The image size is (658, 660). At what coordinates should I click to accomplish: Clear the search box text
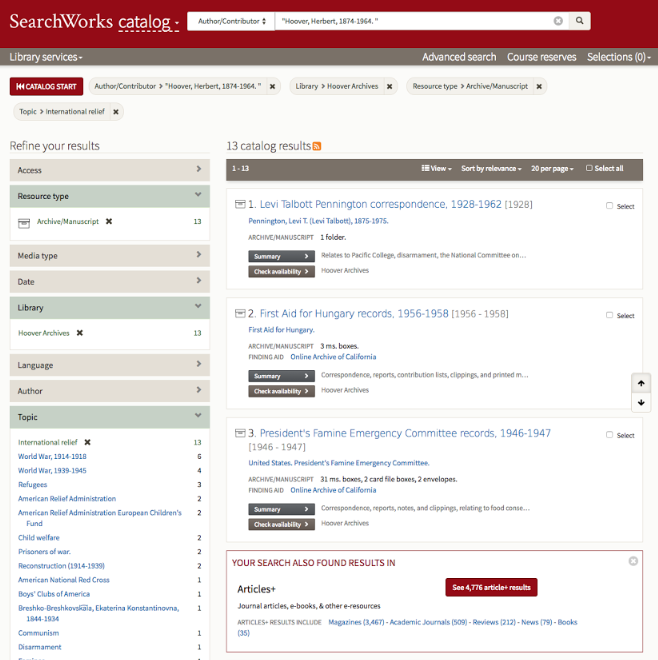(x=558, y=21)
